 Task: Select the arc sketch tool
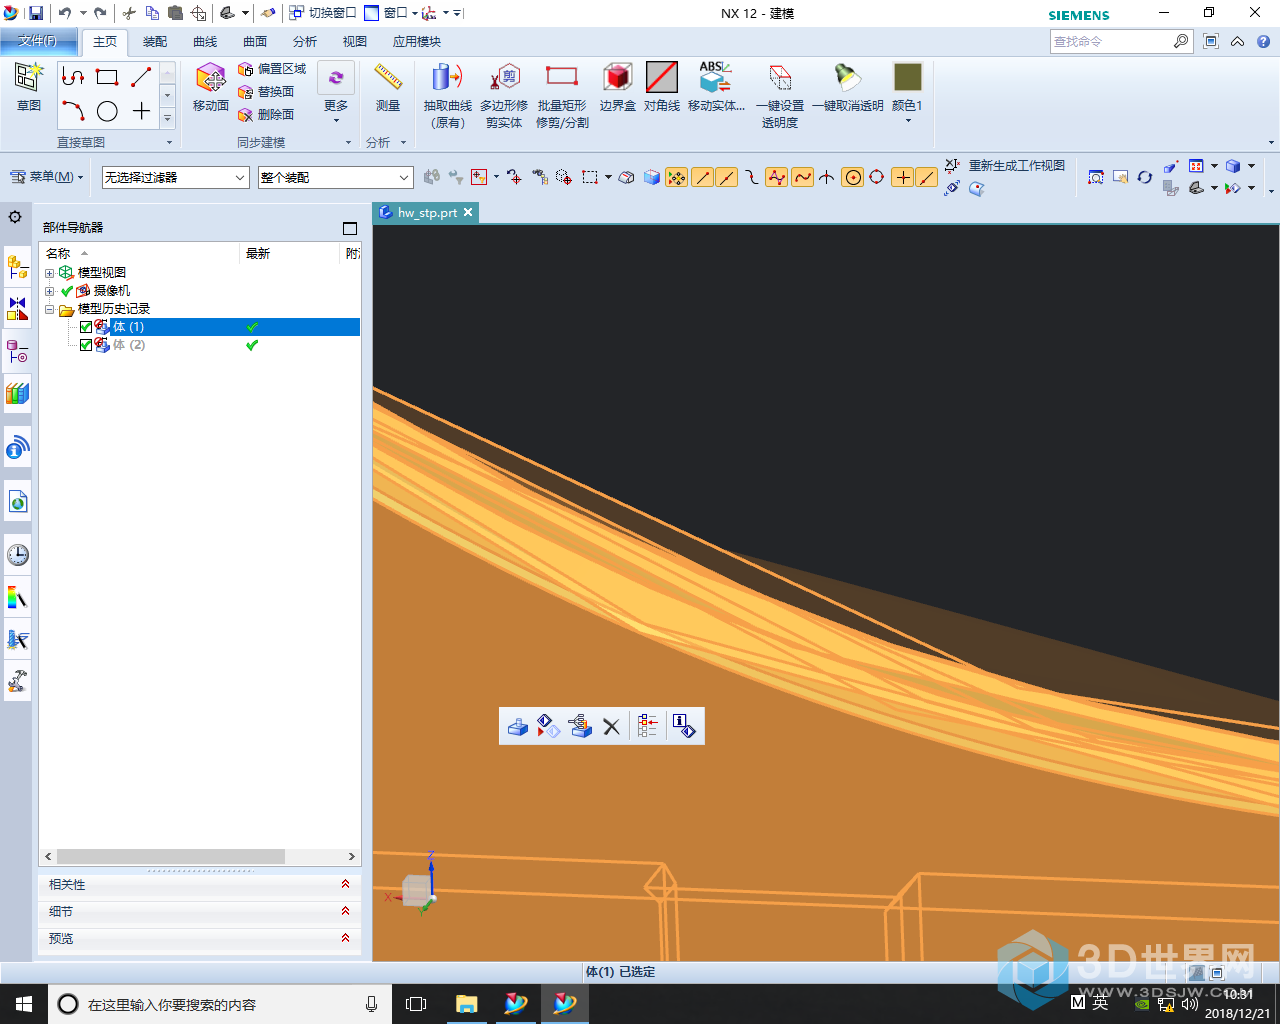[73, 111]
